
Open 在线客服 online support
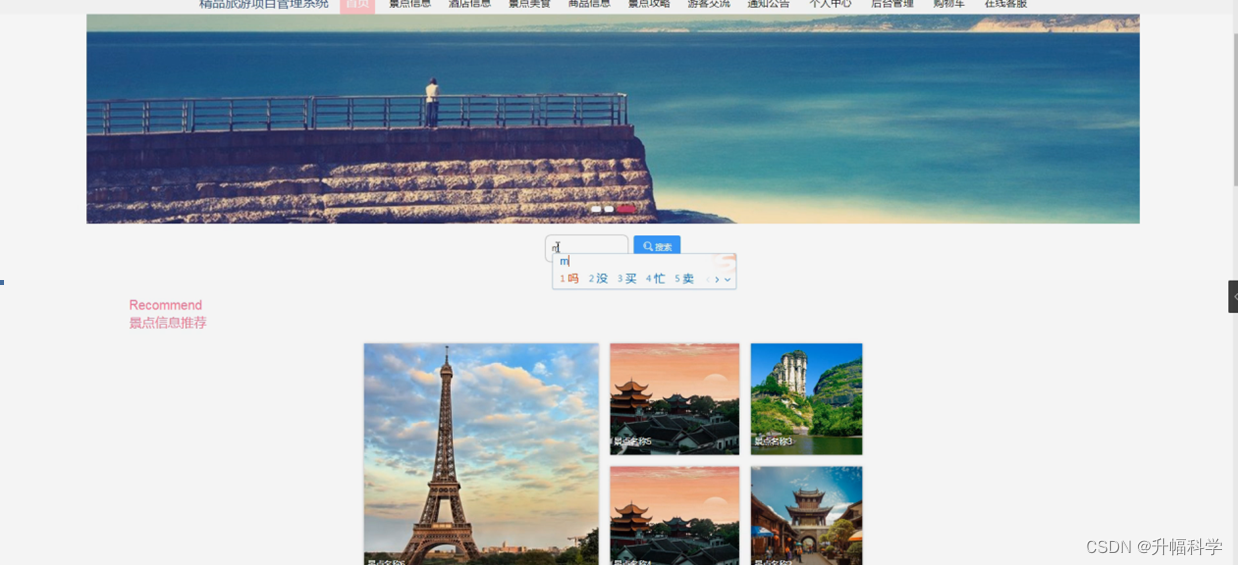[1005, 4]
